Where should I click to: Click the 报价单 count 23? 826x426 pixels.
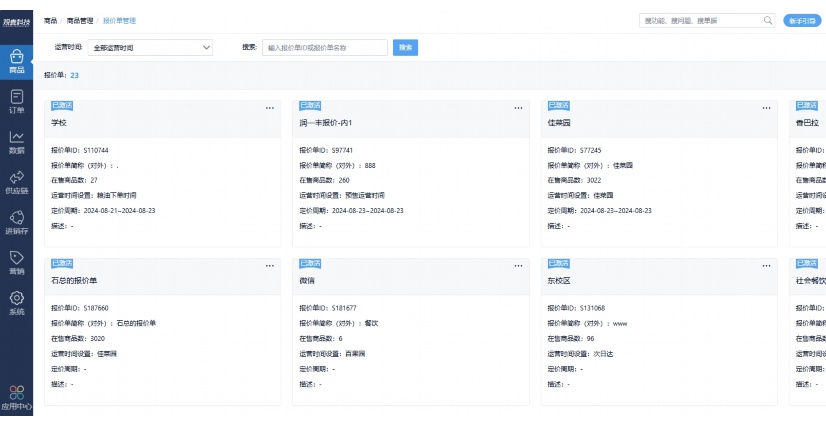point(74,75)
